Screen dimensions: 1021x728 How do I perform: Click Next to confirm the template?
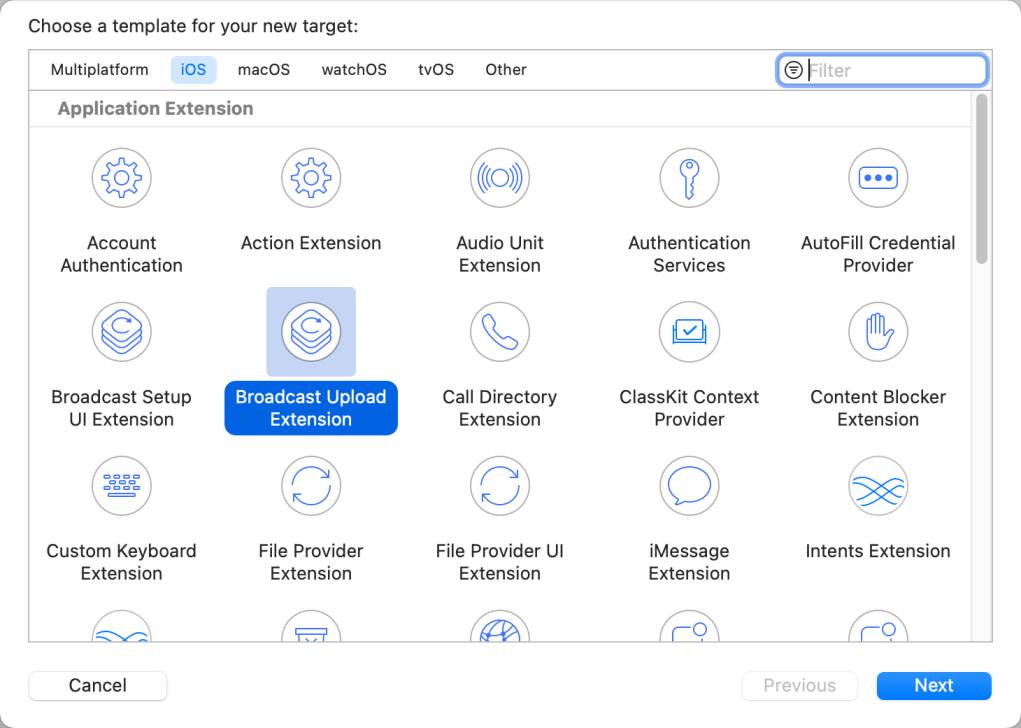pyautogui.click(x=933, y=685)
